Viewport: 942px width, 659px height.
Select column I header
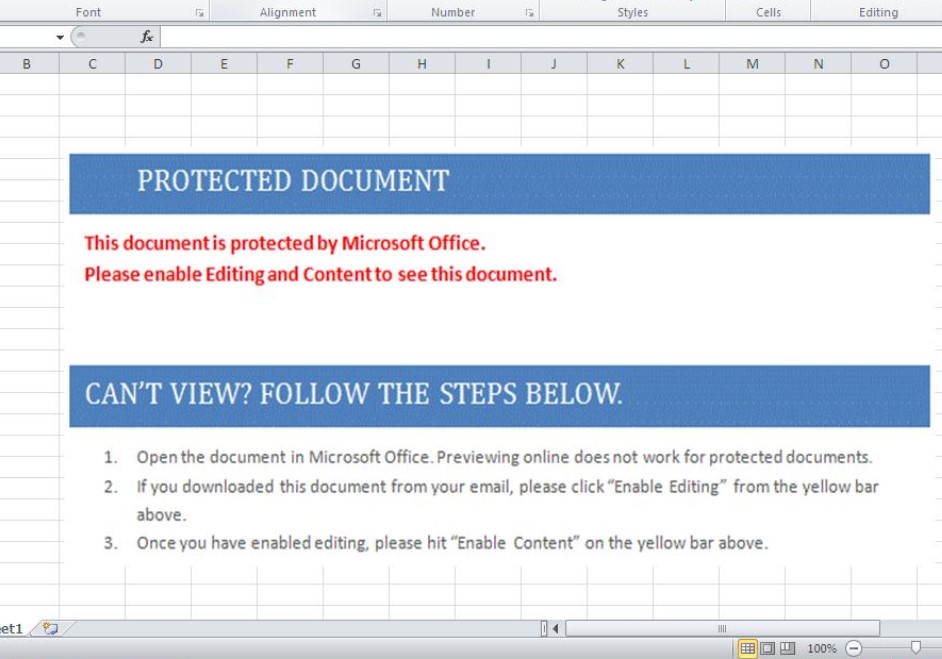(x=488, y=64)
